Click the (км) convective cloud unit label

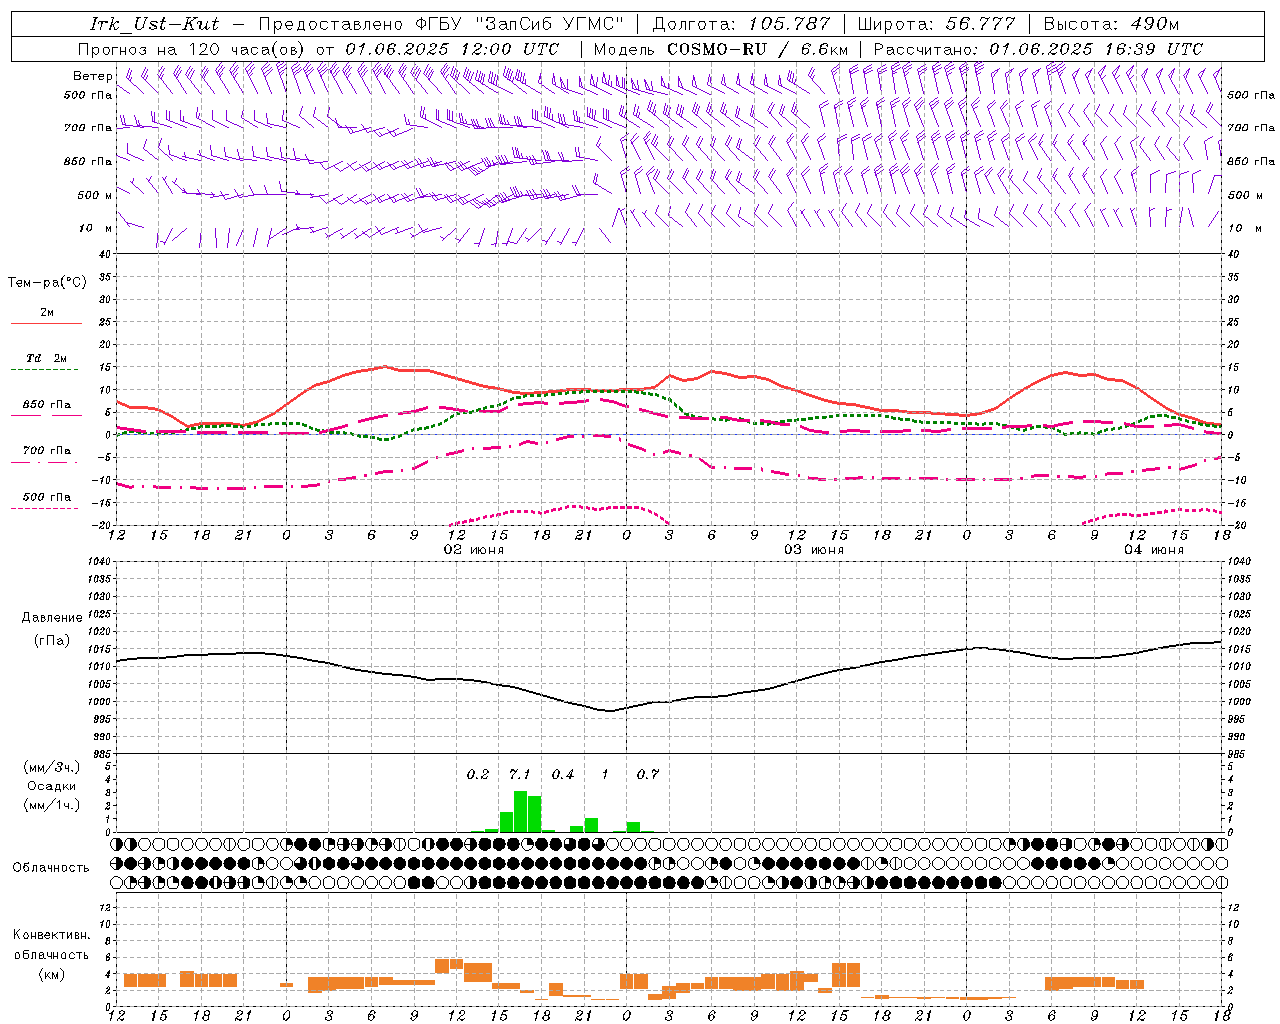52,973
